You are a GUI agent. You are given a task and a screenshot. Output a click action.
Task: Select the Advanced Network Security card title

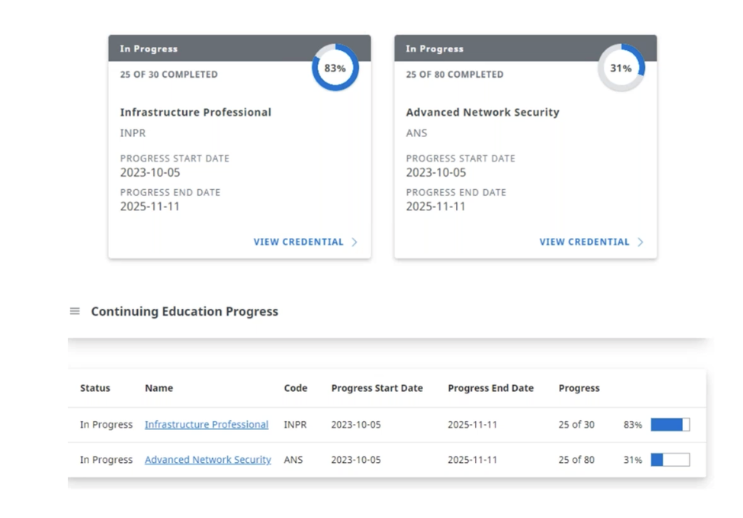click(482, 113)
